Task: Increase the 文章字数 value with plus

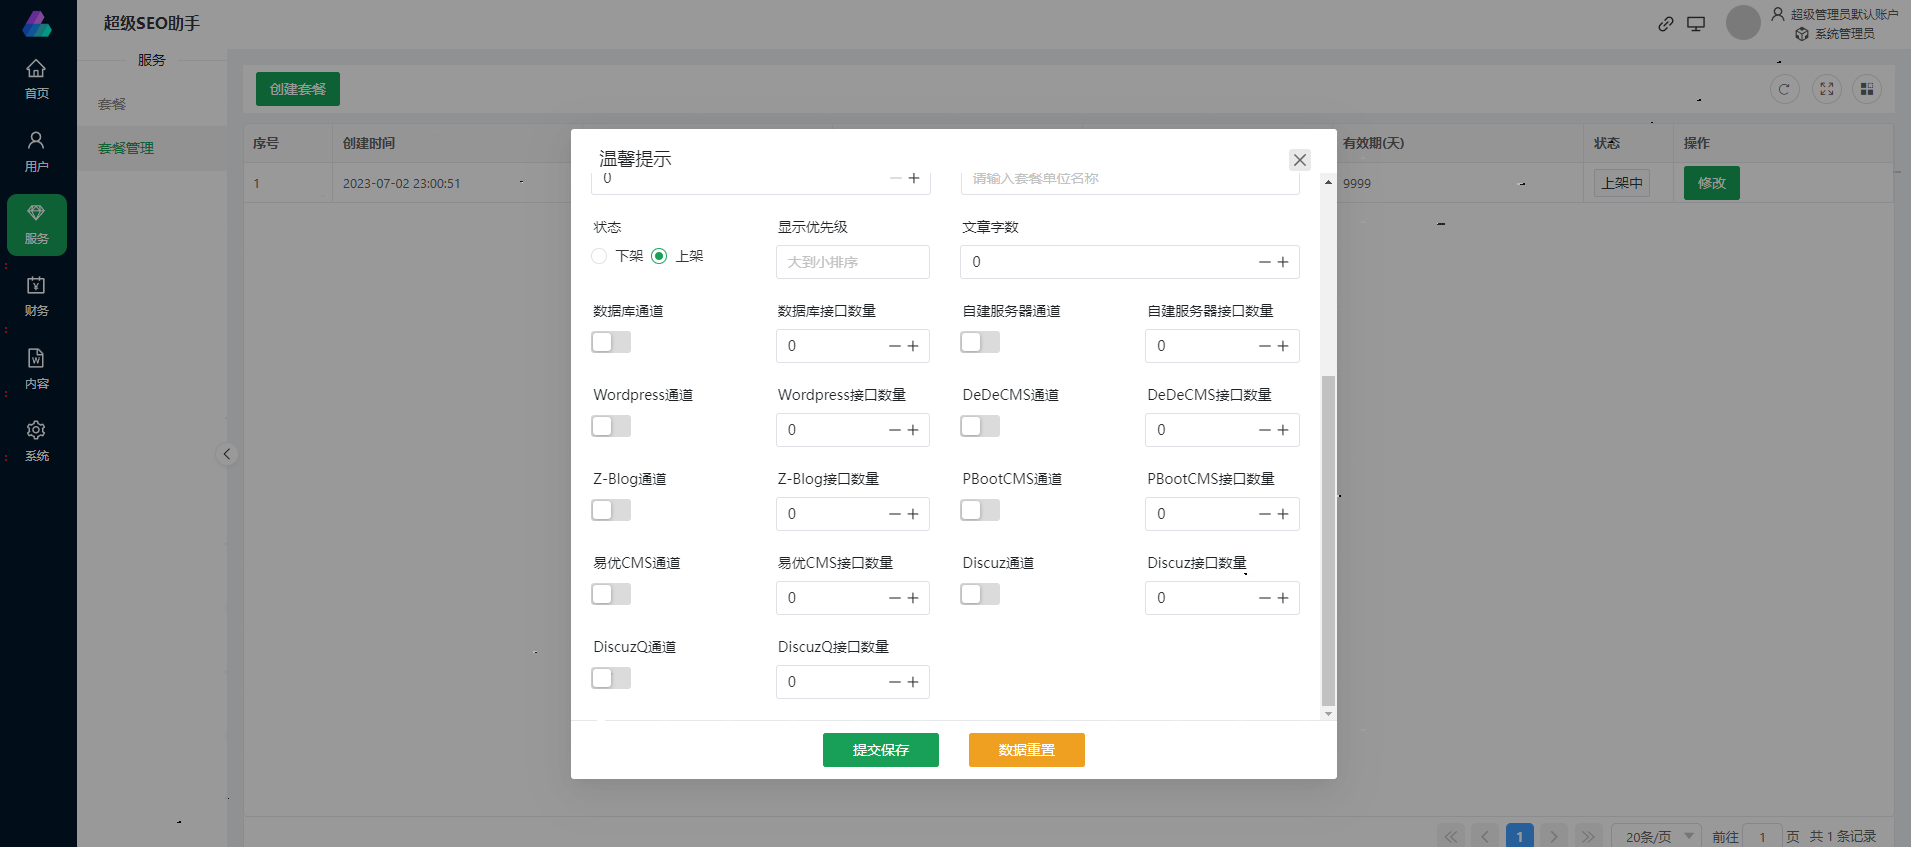Action: (1283, 262)
